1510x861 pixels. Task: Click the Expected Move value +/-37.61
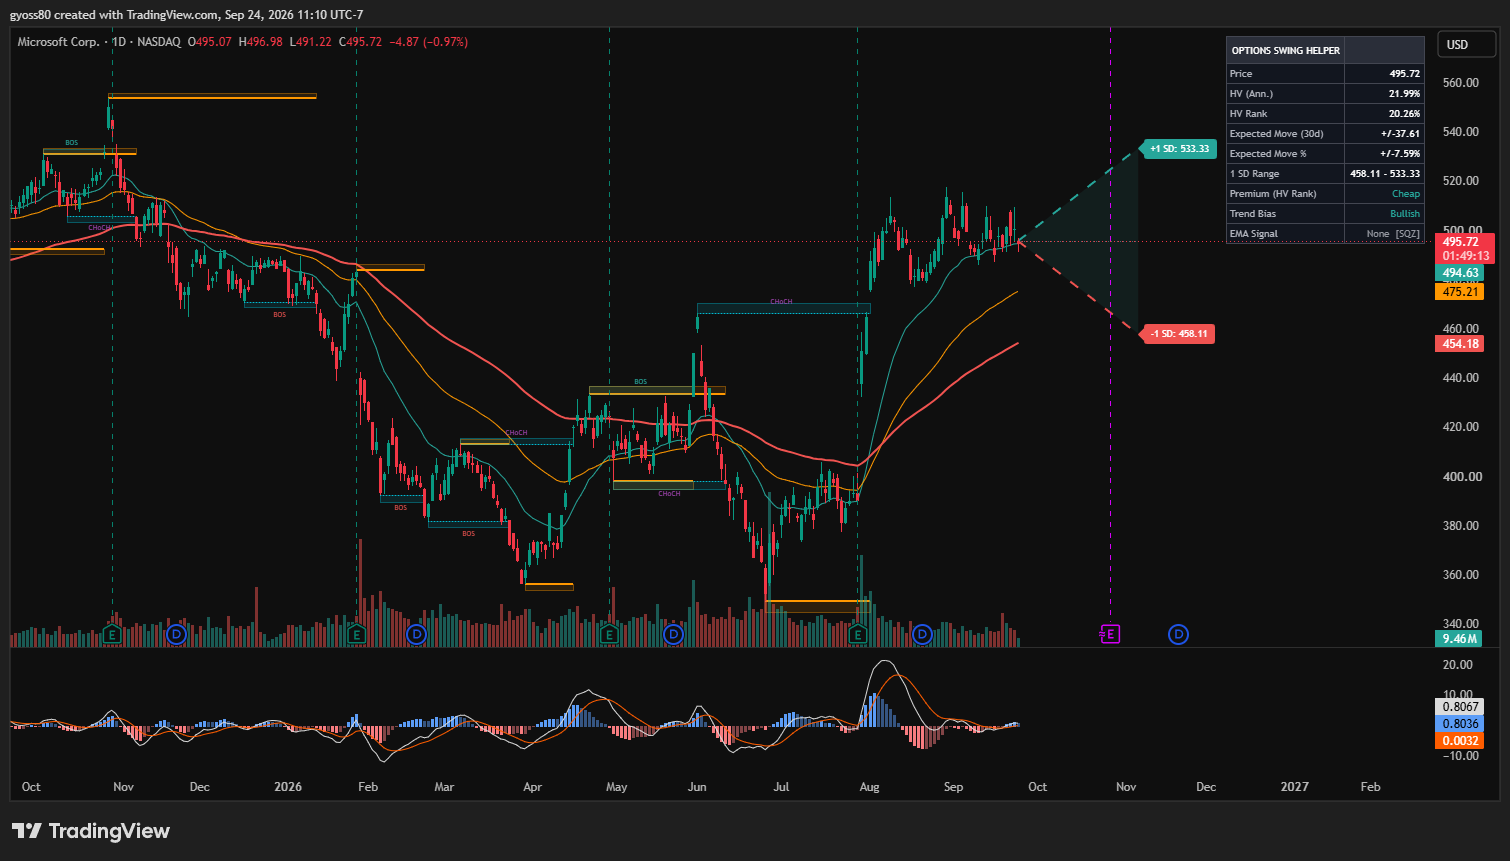click(1400, 134)
